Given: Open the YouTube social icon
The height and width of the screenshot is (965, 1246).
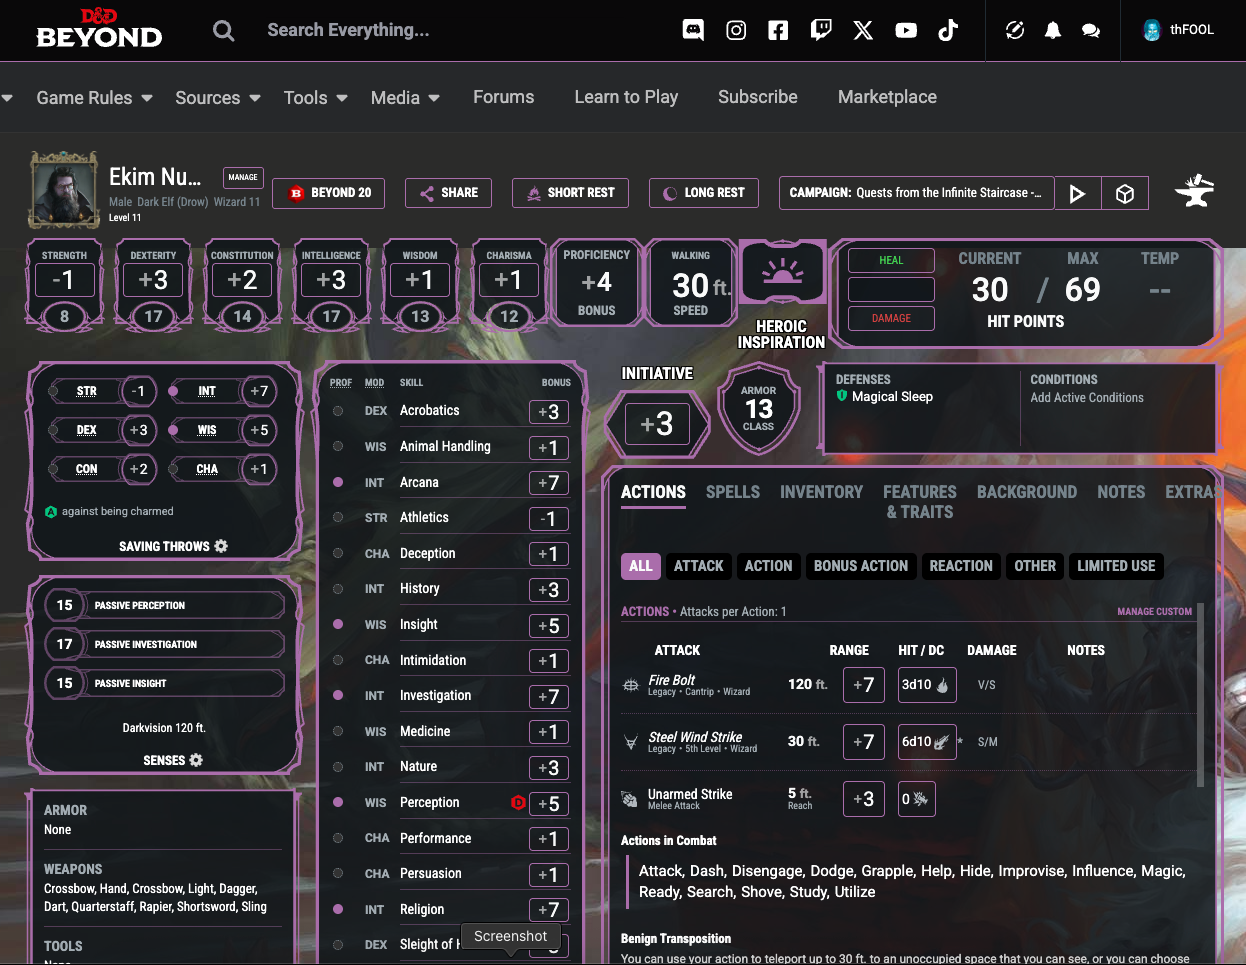Looking at the screenshot, I should 906,30.
